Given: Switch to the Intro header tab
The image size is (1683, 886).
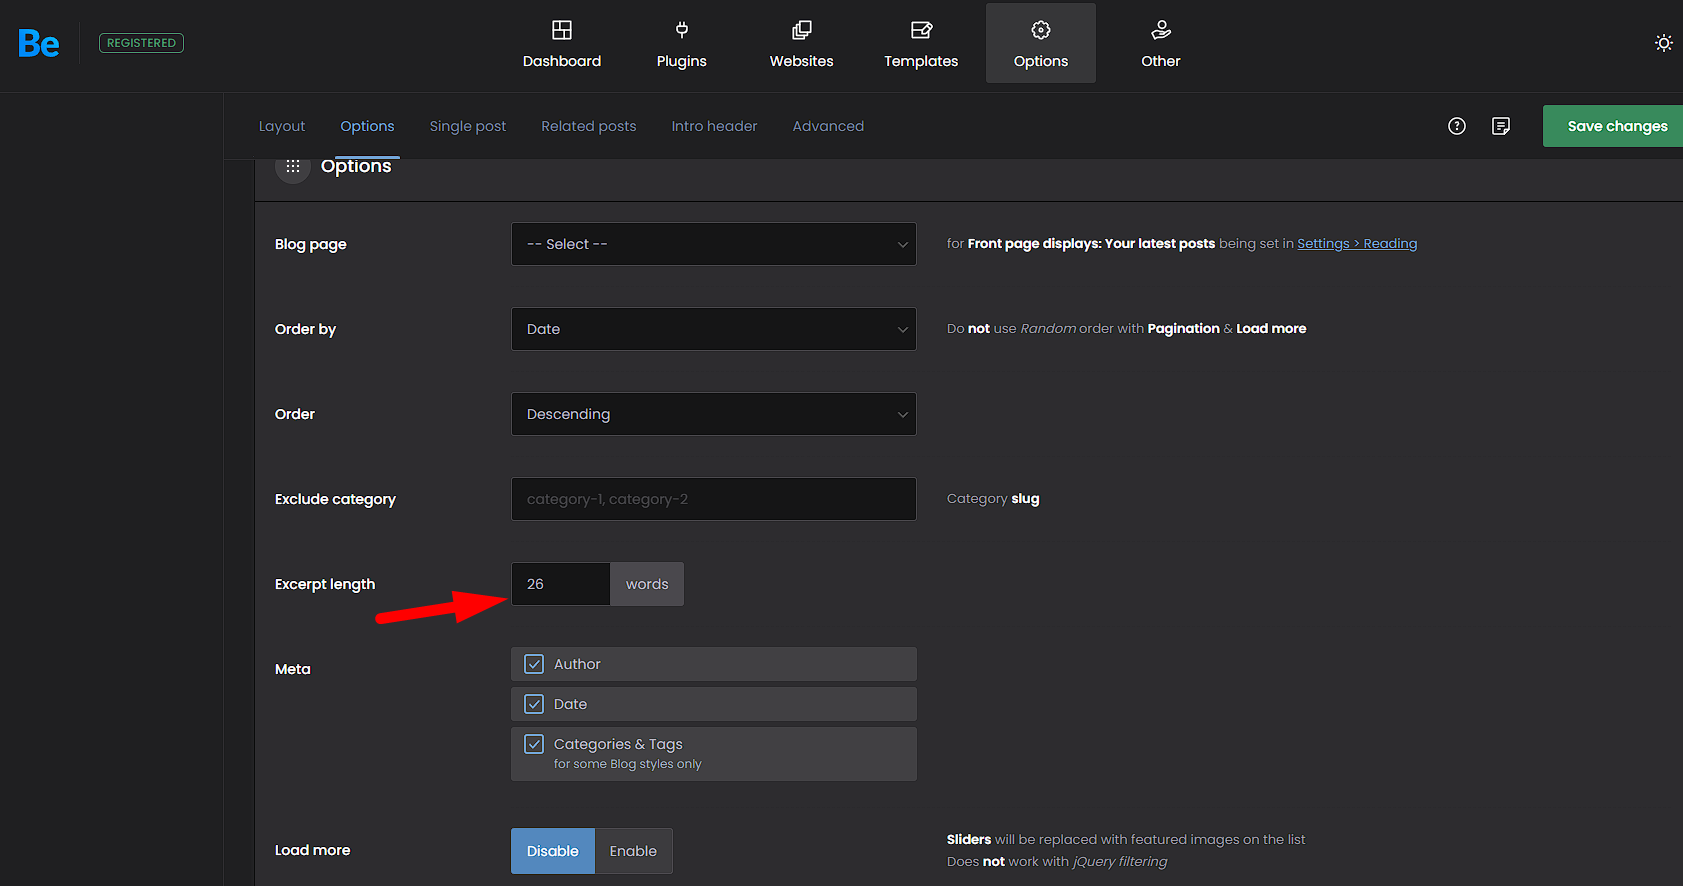Looking at the screenshot, I should click(714, 126).
